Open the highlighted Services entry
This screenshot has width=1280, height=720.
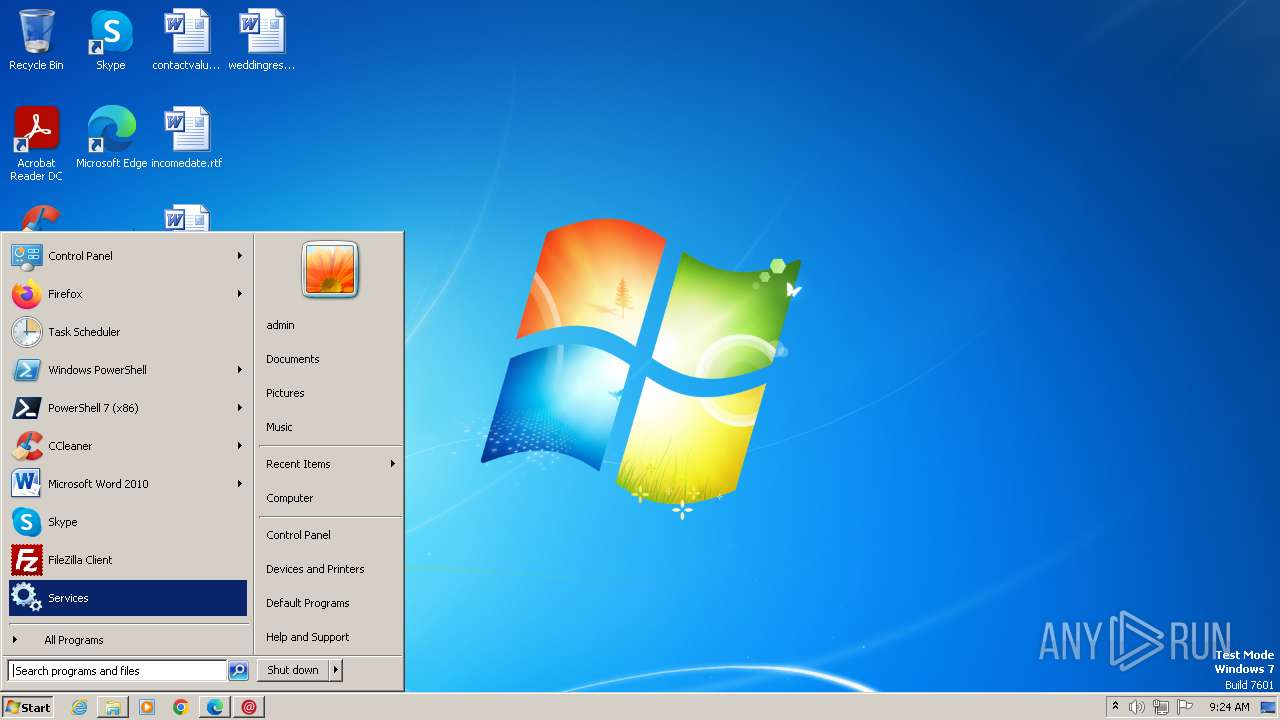[128, 598]
